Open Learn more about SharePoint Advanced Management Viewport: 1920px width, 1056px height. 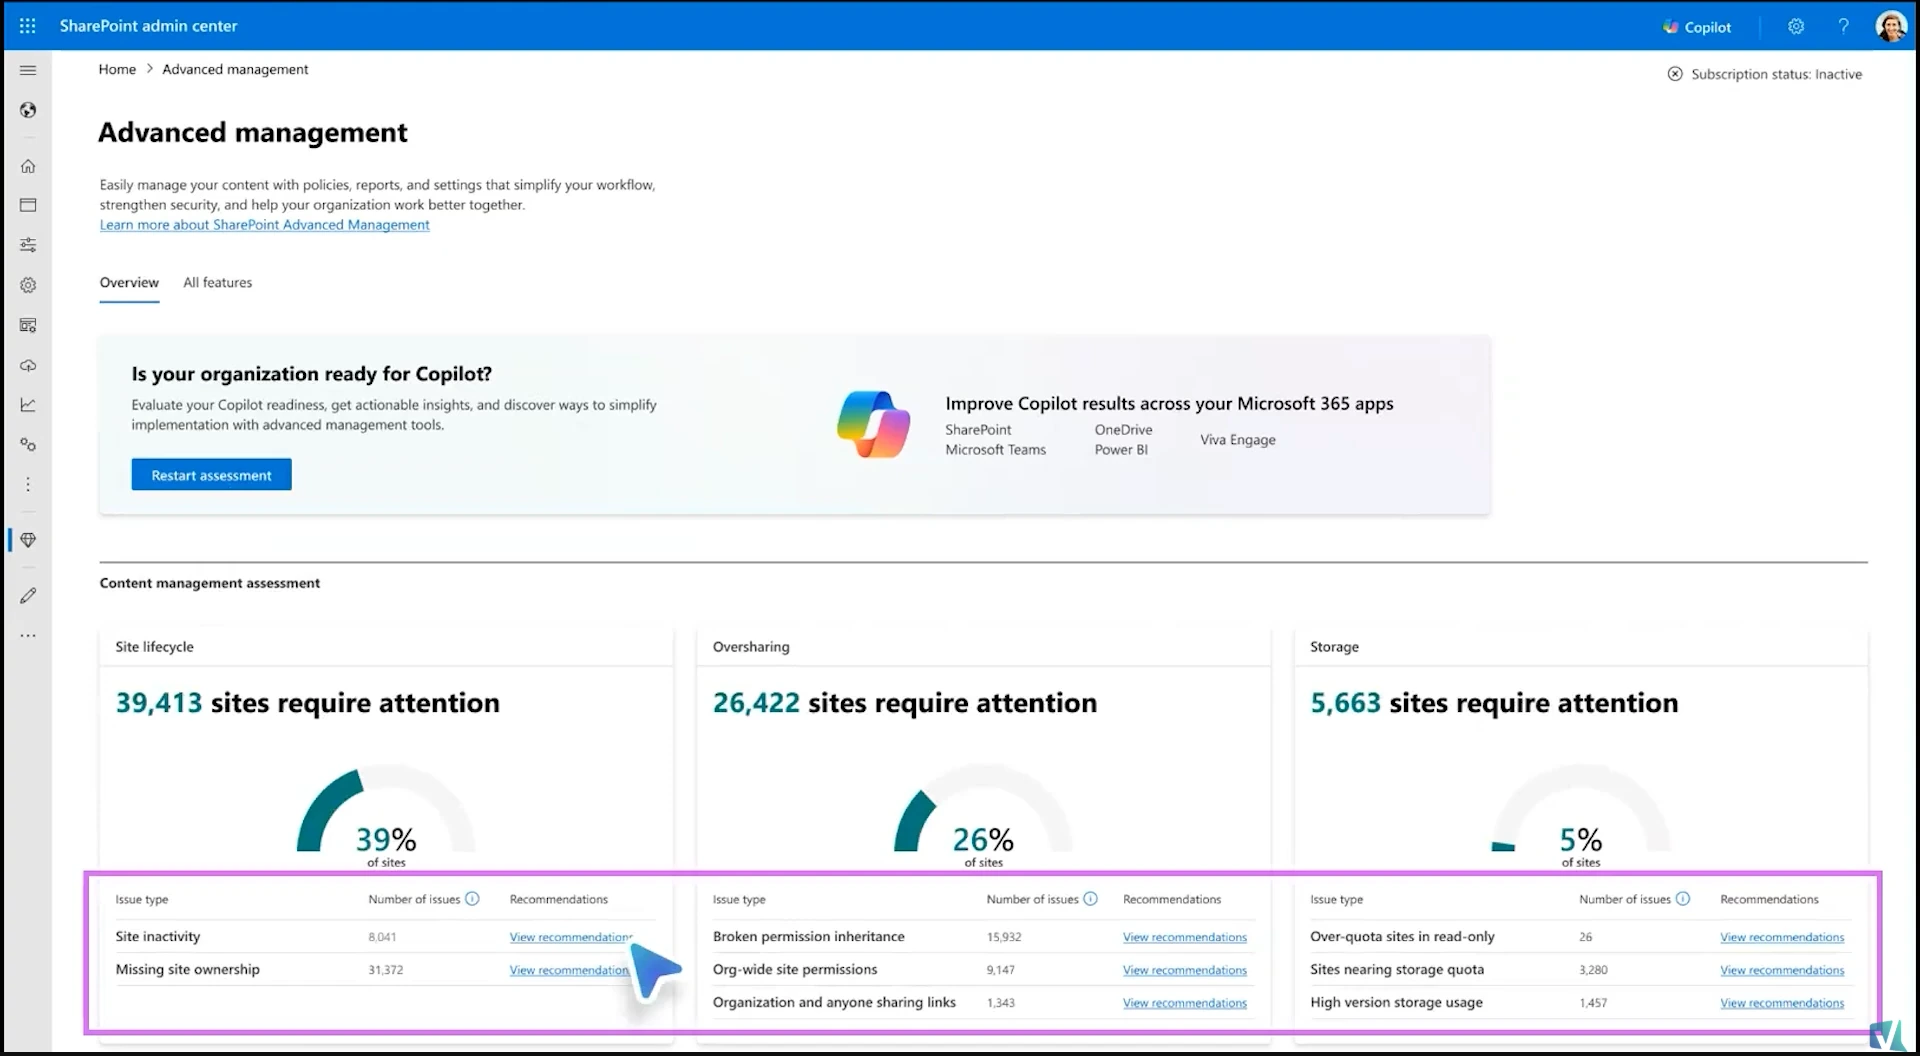[x=264, y=225]
